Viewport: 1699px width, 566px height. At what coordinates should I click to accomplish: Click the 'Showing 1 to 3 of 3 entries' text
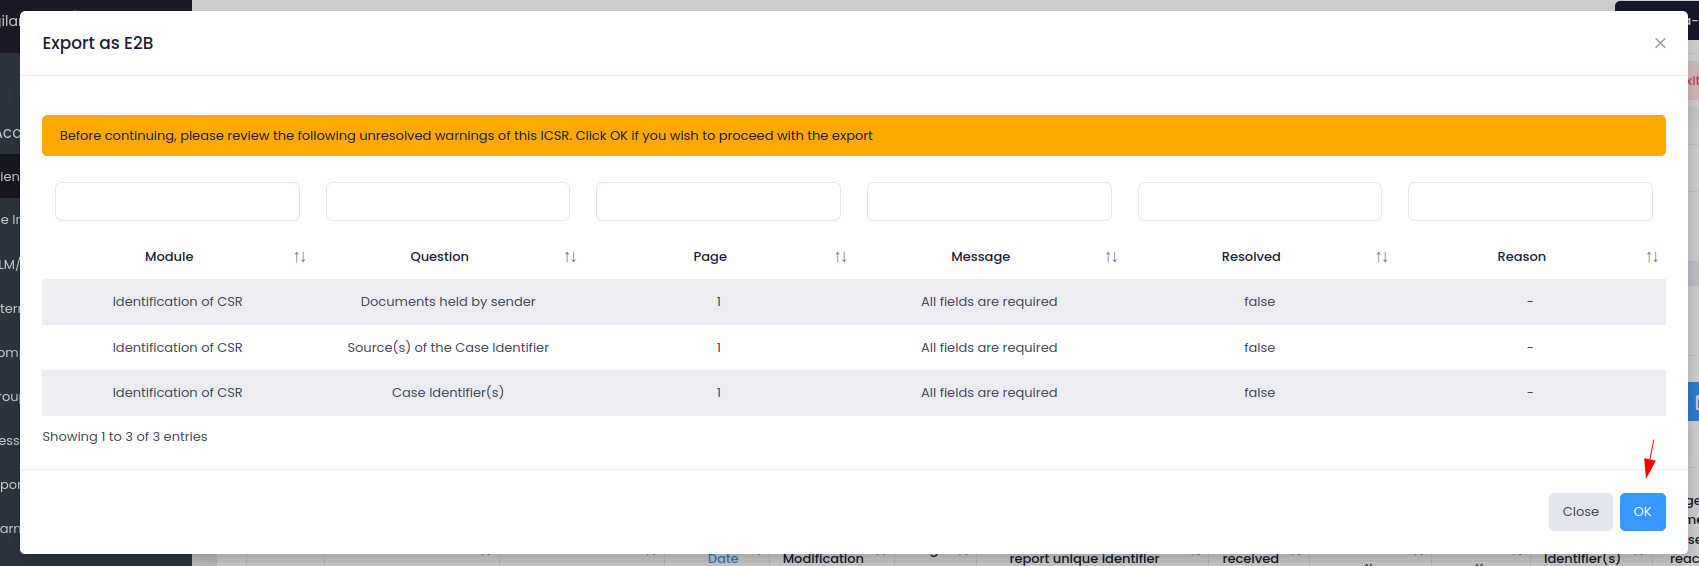(125, 437)
